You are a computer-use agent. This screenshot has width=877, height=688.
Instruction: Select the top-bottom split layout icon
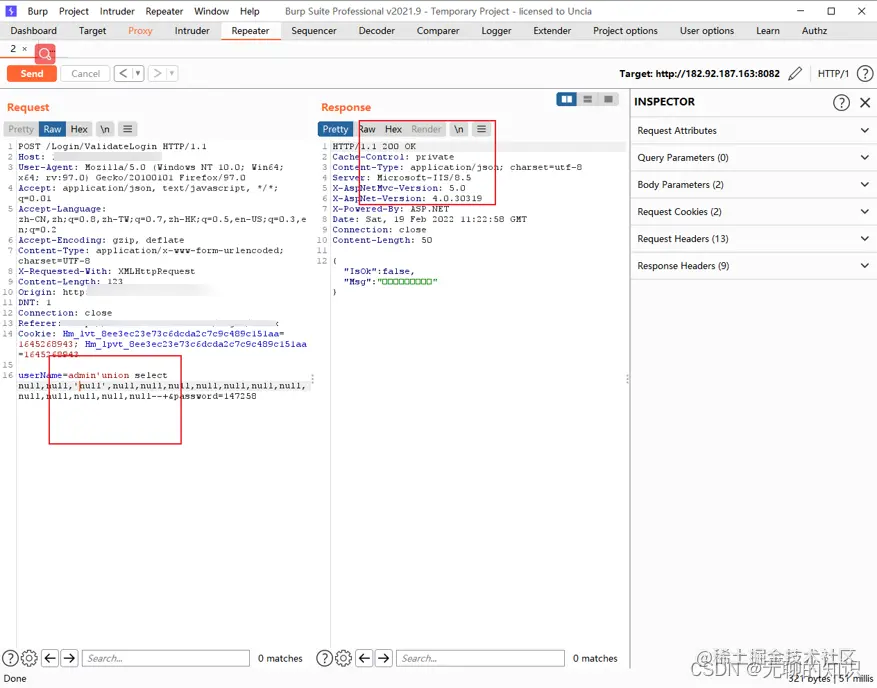(587, 99)
